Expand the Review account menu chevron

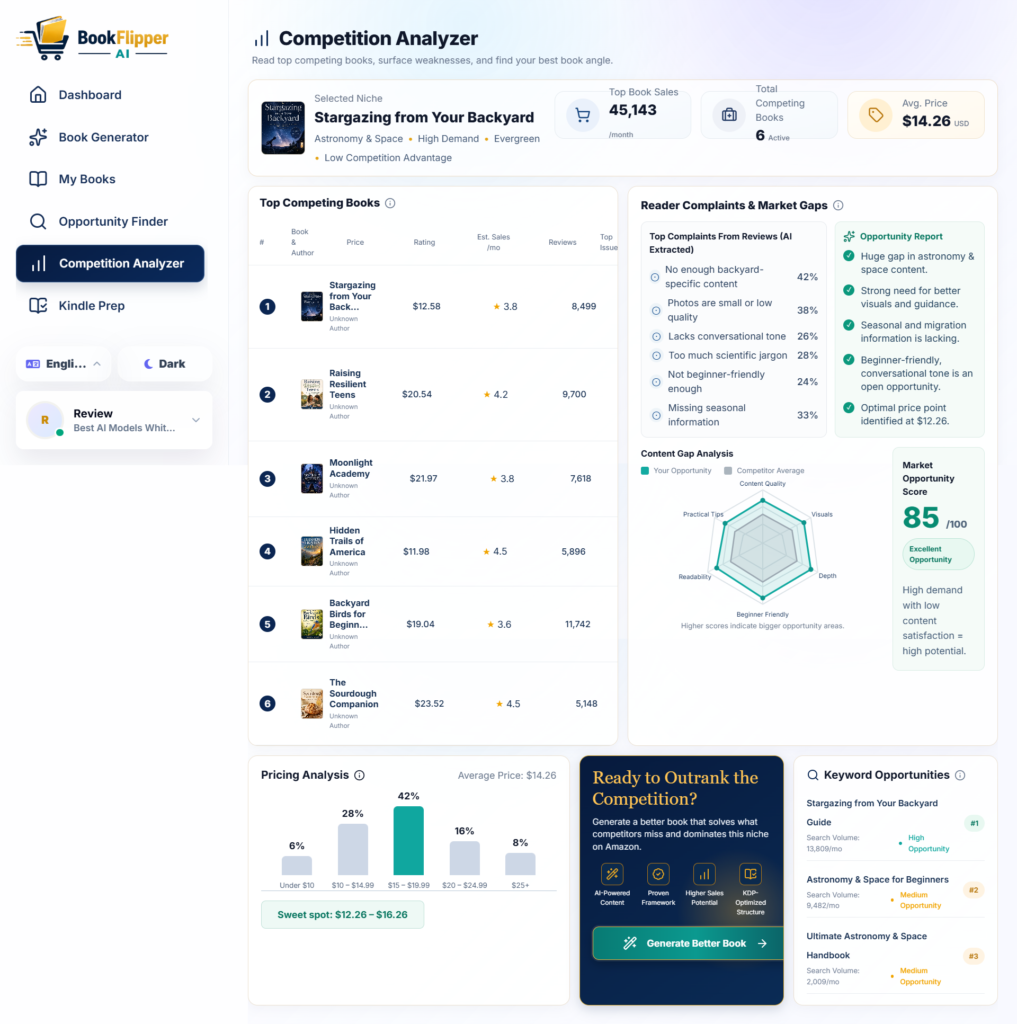point(196,420)
